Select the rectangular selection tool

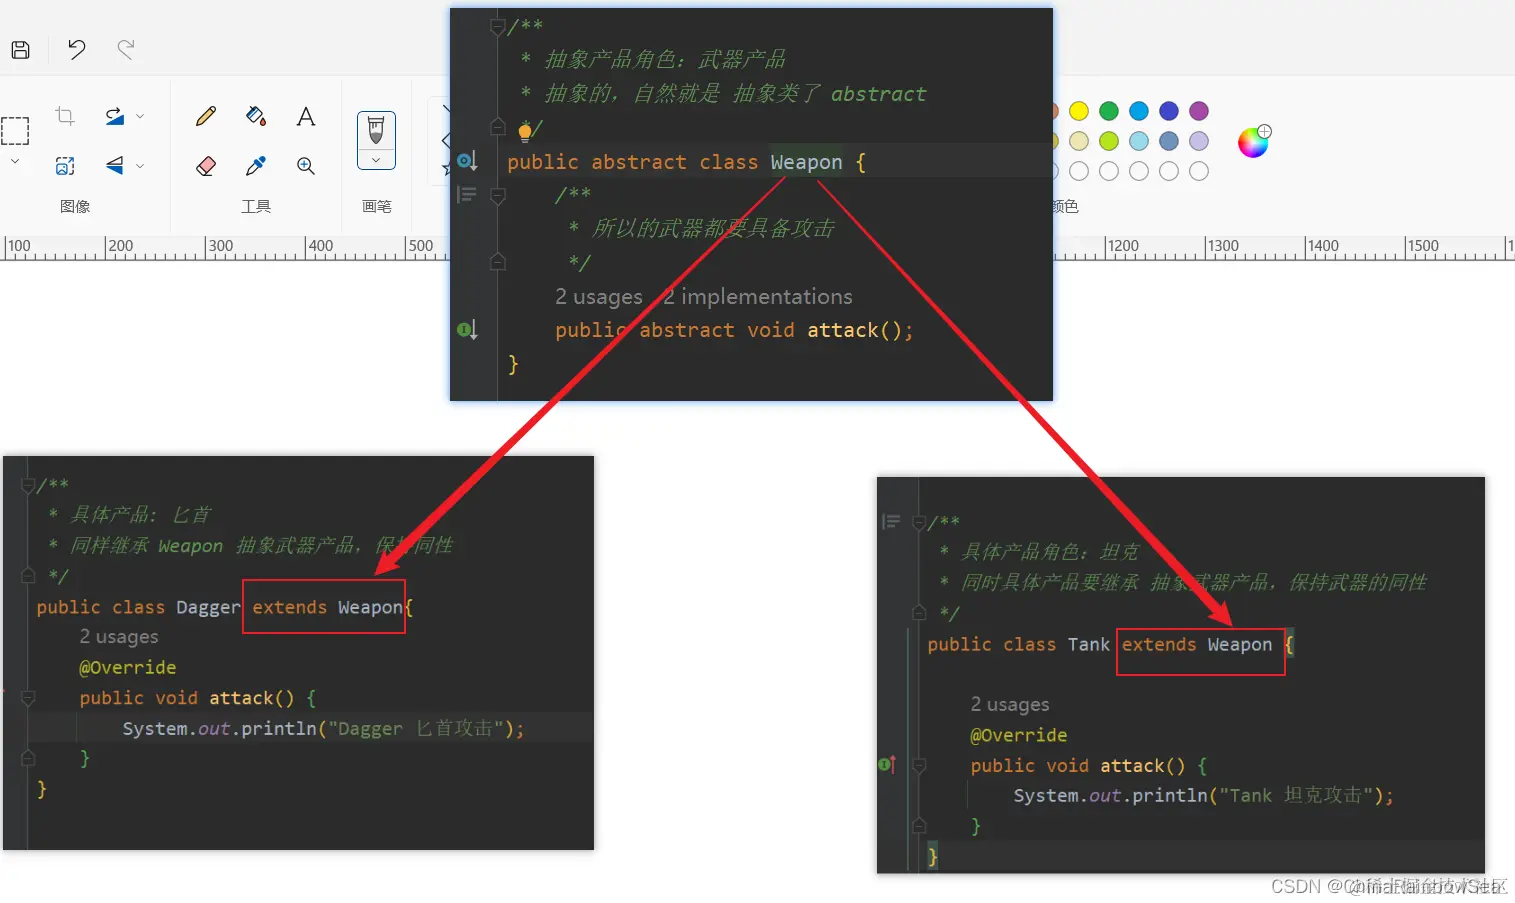(x=15, y=131)
